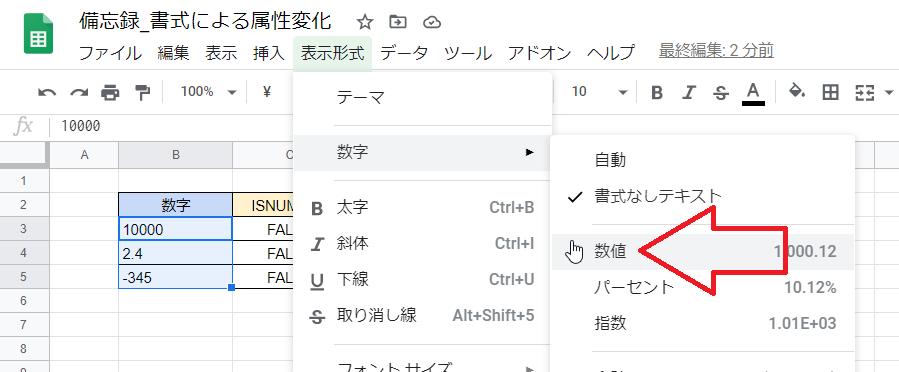Open the font size 10 dropdown

[600, 92]
